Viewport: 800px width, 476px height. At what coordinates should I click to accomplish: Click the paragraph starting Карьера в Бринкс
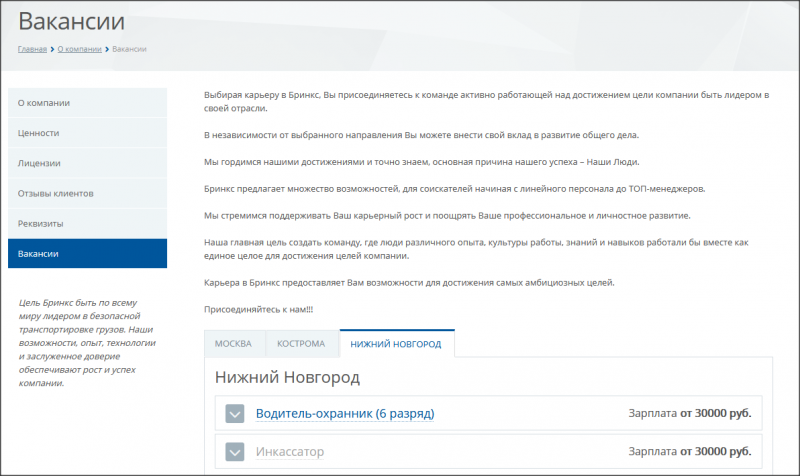pyautogui.click(x=409, y=283)
